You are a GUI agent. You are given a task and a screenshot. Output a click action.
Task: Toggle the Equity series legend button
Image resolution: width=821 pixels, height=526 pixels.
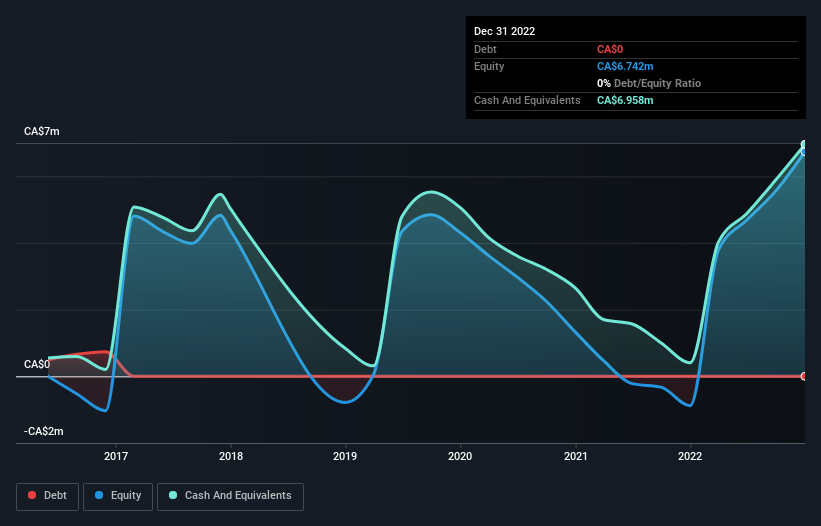pos(118,496)
